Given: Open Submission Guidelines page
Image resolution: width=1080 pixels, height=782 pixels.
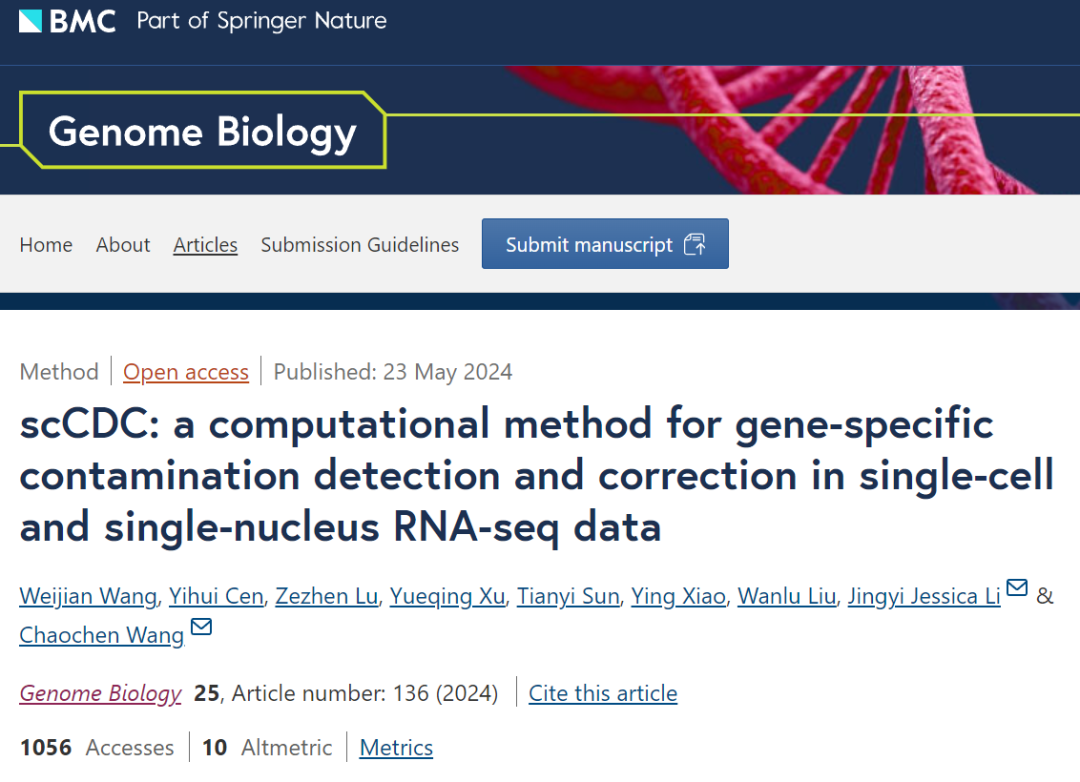Looking at the screenshot, I should click(360, 245).
